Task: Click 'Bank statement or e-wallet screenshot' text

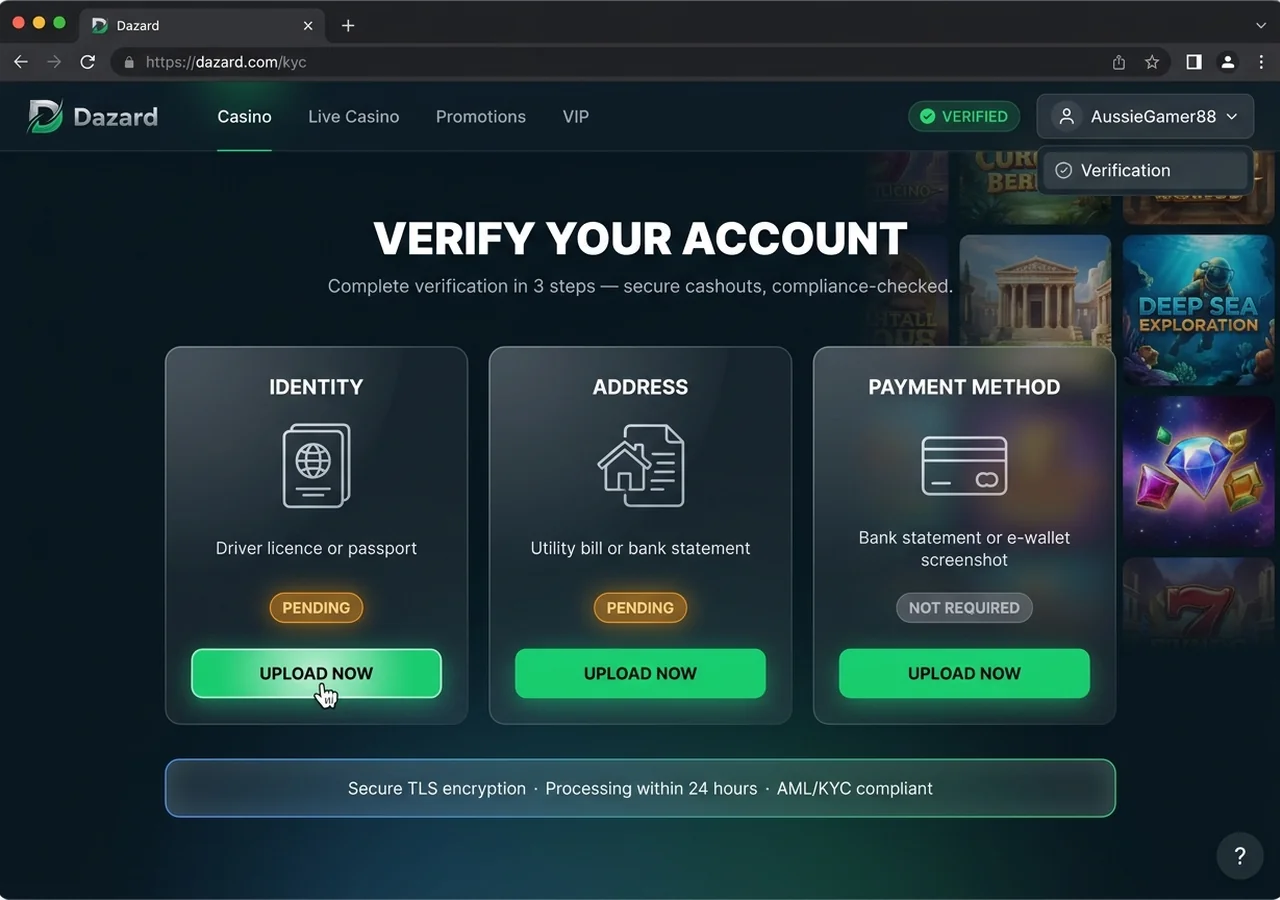Action: 964,549
